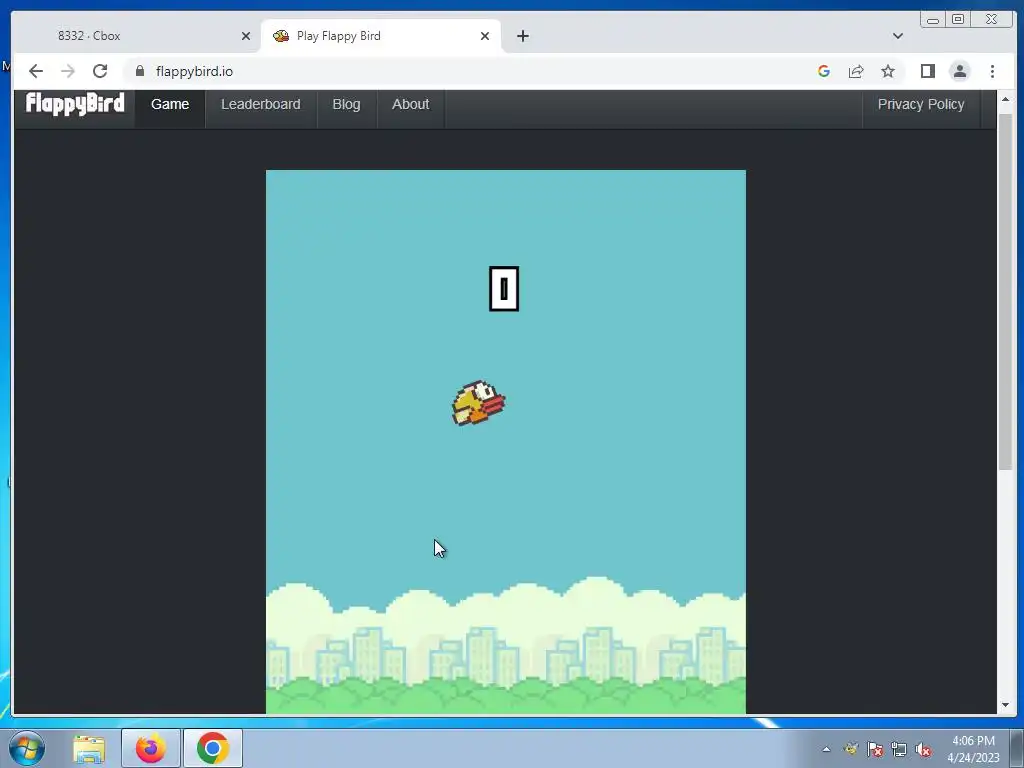Image resolution: width=1024 pixels, height=768 pixels.
Task: Reload the flappybird.io page
Action: 100,71
